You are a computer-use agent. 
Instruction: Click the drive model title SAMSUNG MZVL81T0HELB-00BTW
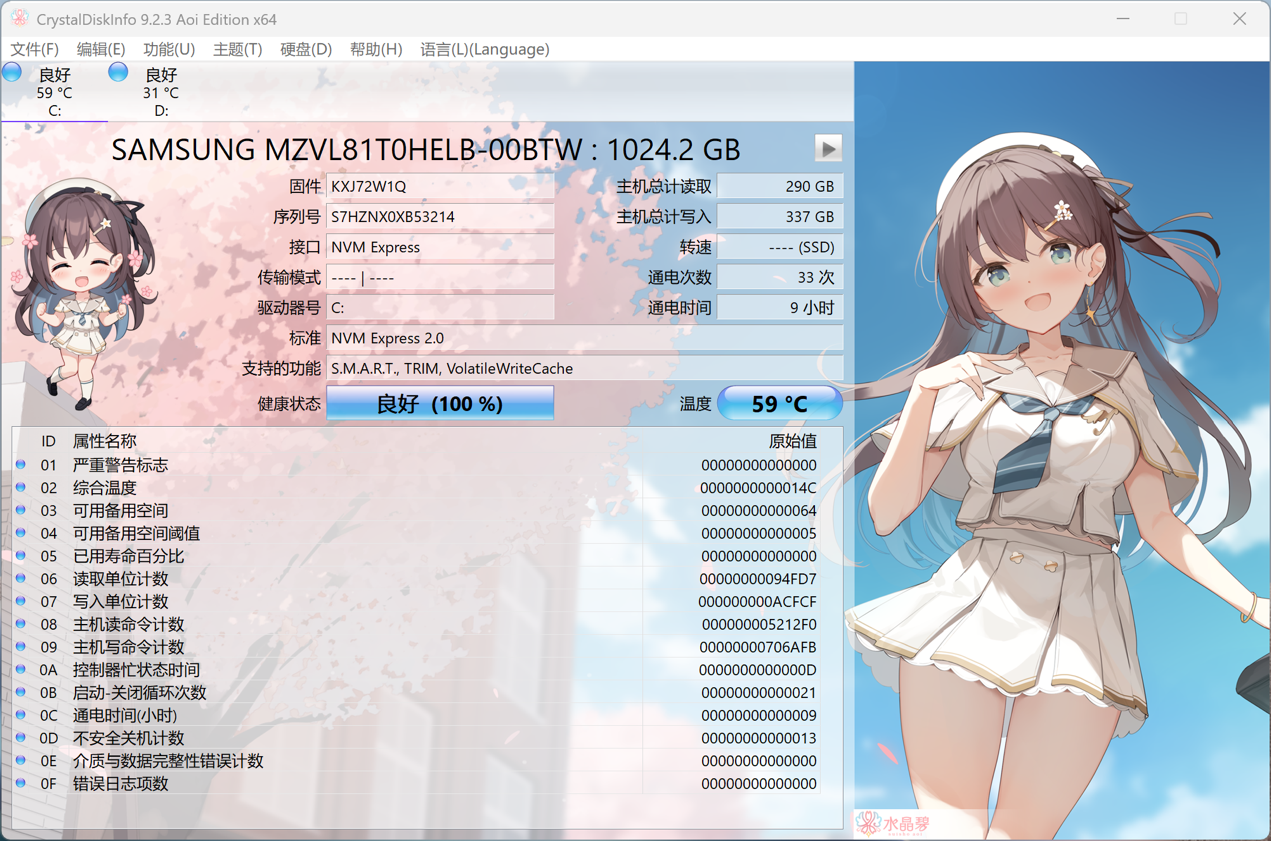(347, 150)
